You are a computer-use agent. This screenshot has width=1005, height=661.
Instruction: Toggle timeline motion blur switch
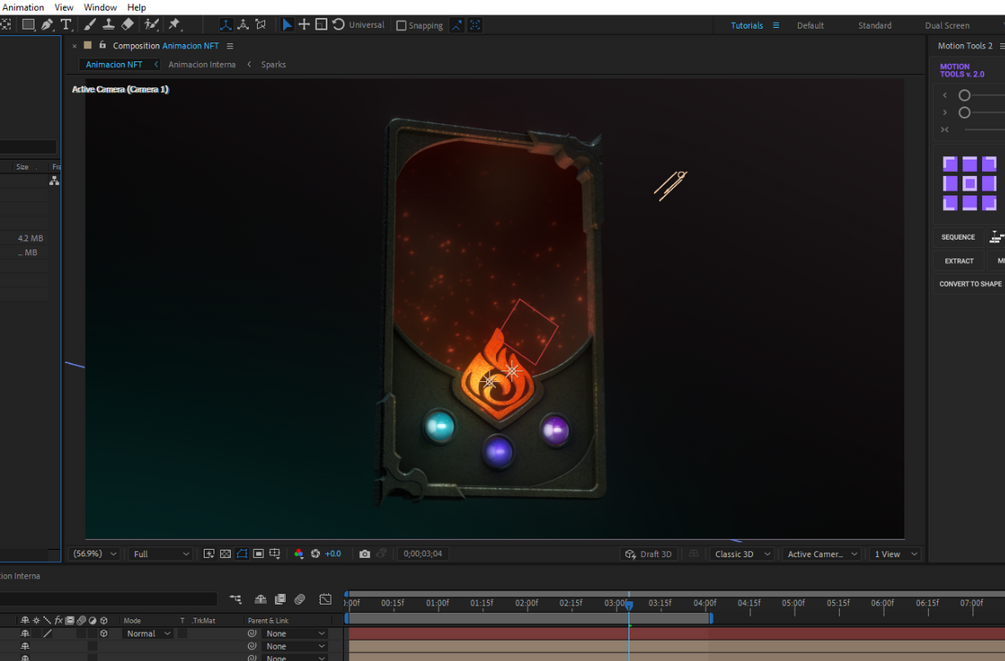click(x=299, y=599)
